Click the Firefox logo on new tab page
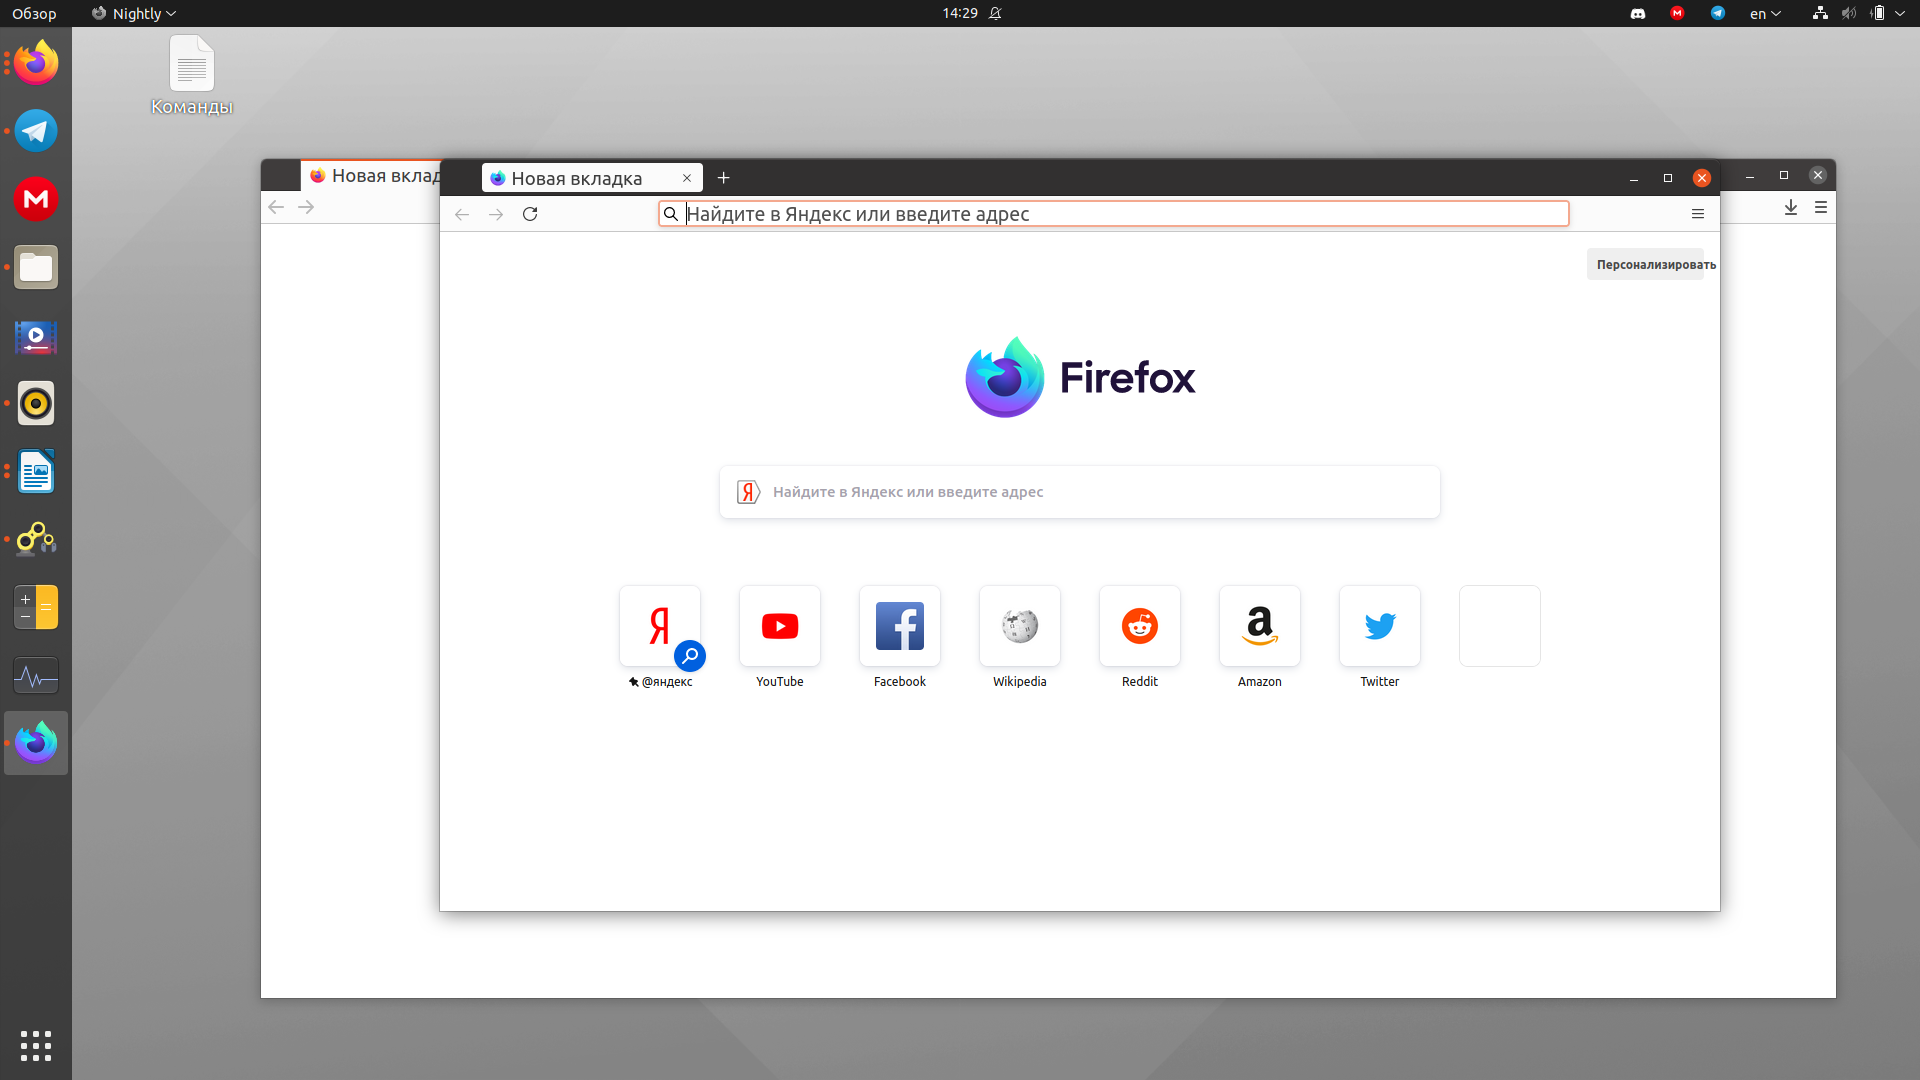 click(x=1080, y=378)
